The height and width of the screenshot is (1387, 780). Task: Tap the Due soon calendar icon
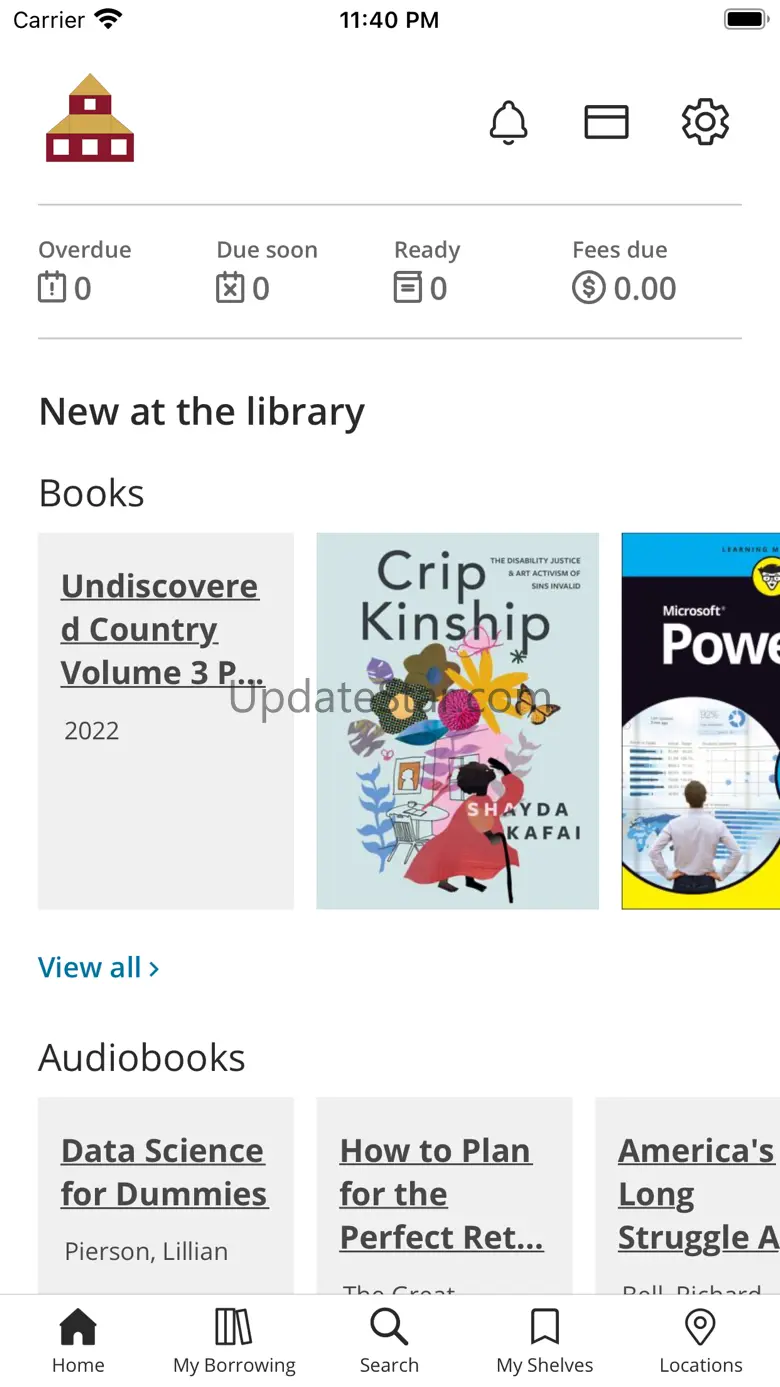pyautogui.click(x=230, y=288)
